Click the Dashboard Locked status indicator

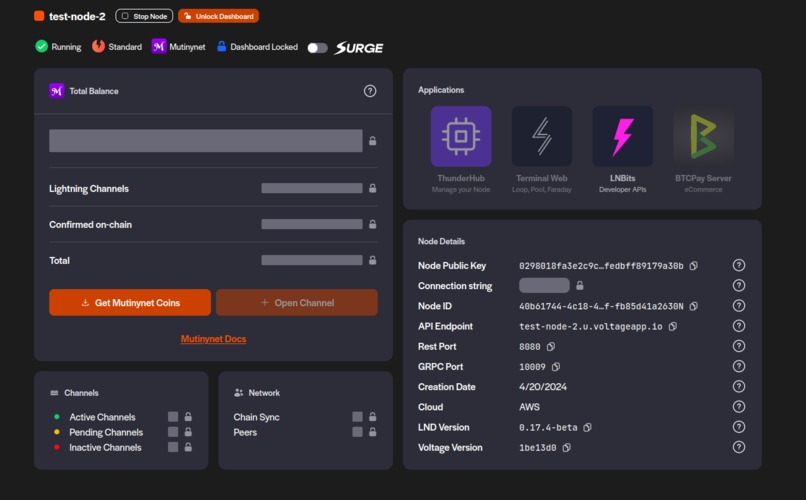point(257,47)
